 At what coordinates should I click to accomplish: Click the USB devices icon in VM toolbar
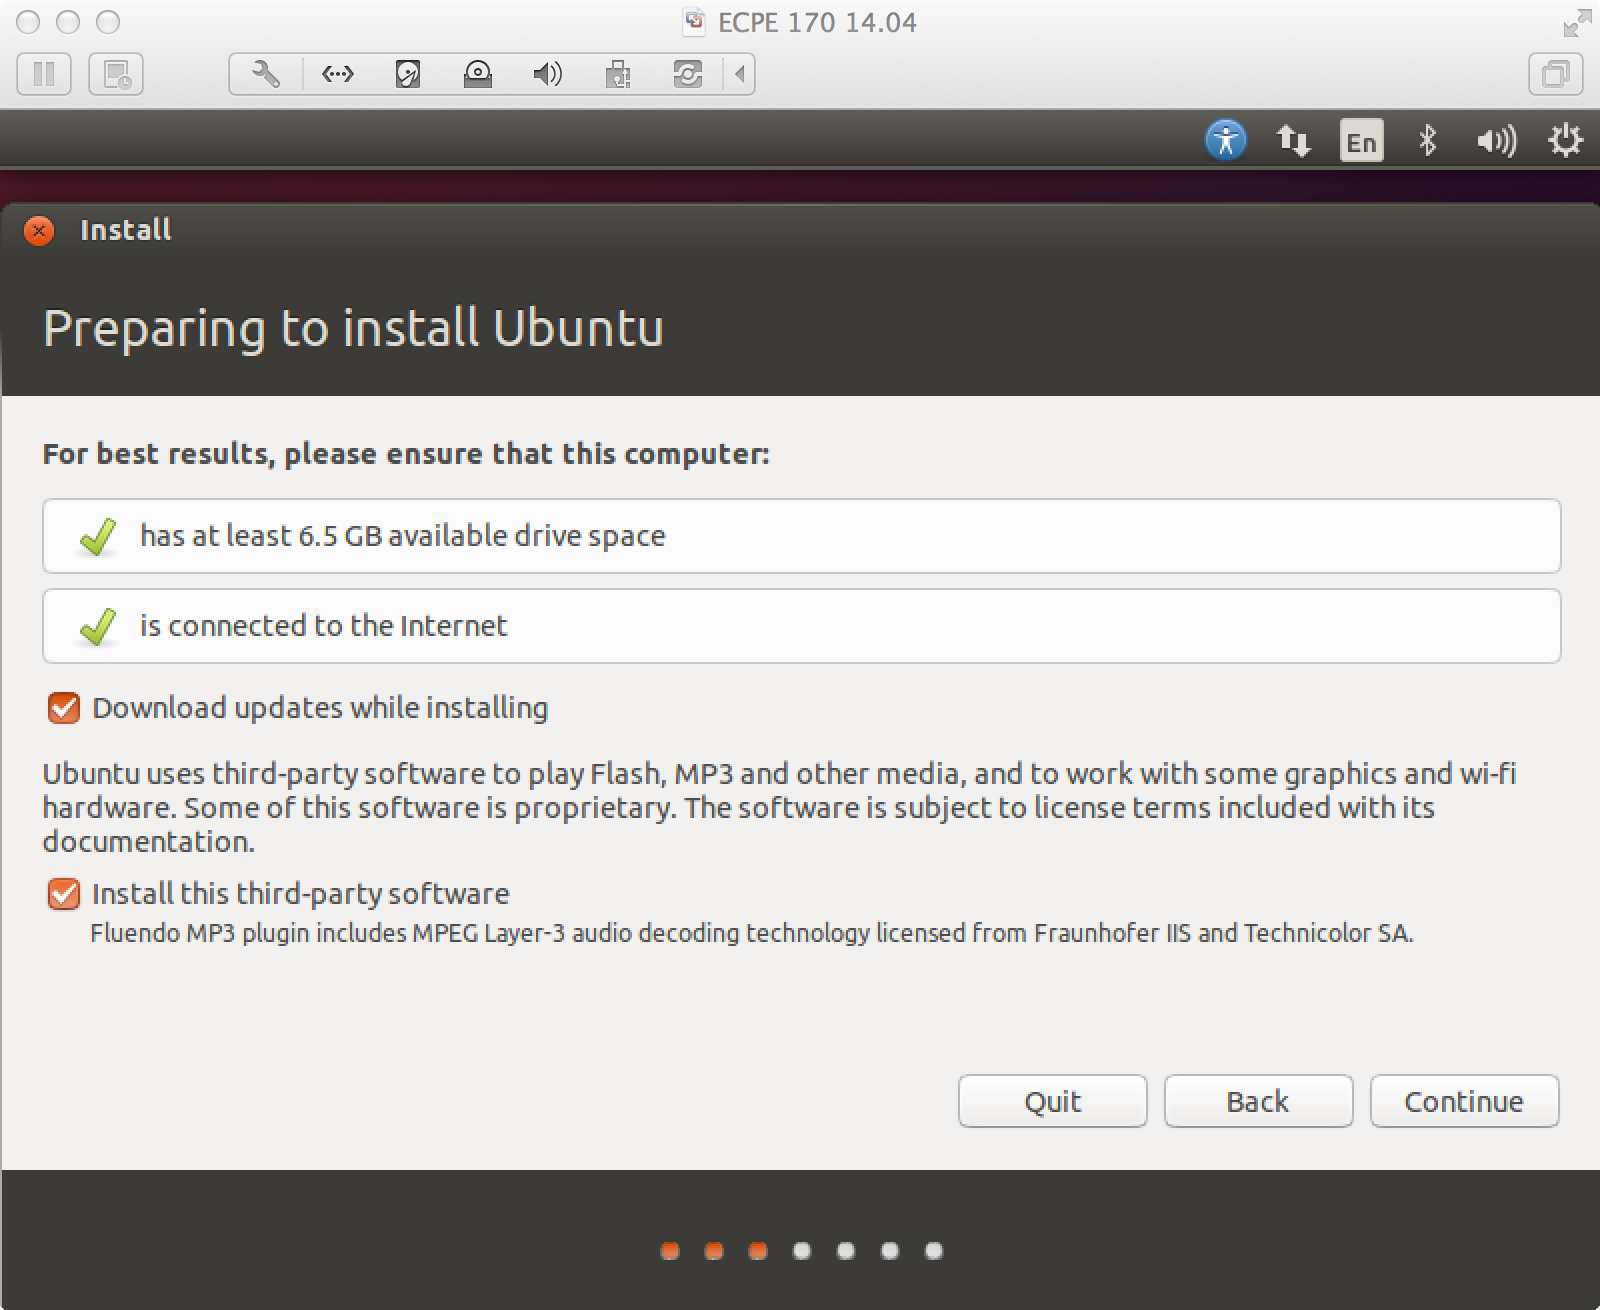tap(617, 73)
